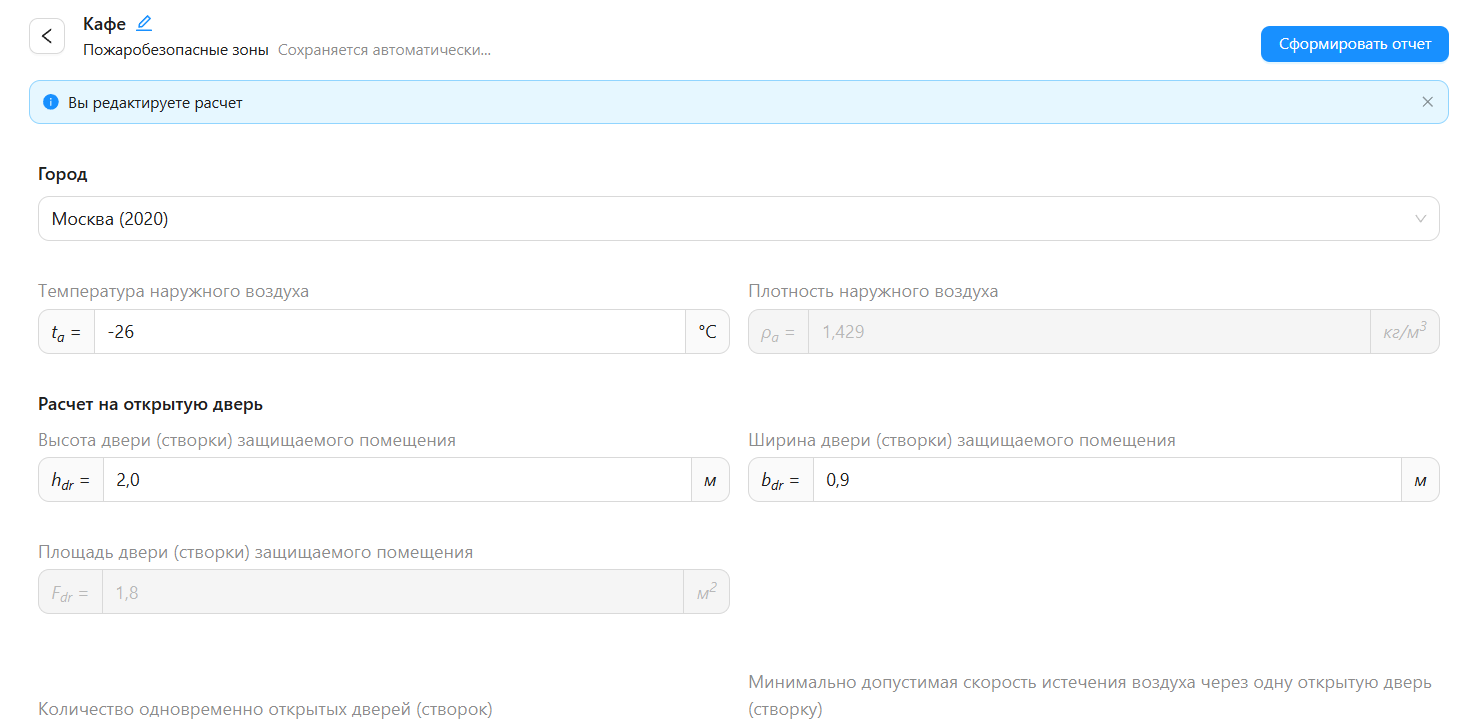
Task: Click the 'Кафе' project title
Action: 104,24
